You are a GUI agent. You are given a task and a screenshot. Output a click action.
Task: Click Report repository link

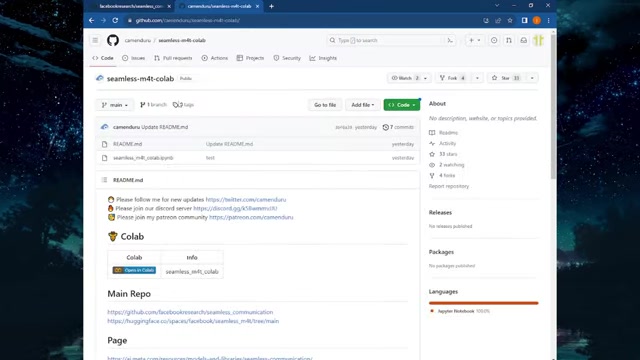point(449,186)
